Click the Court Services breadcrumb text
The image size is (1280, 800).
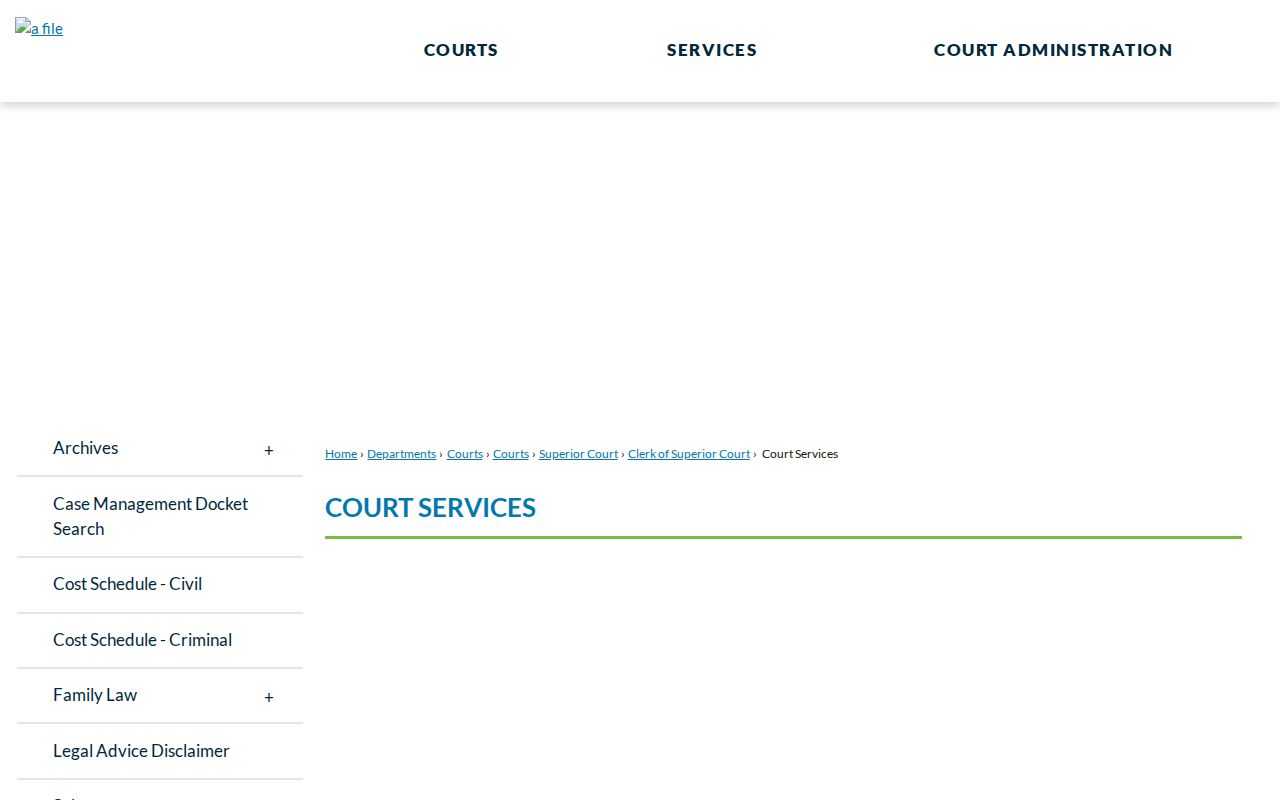pyautogui.click(x=800, y=454)
